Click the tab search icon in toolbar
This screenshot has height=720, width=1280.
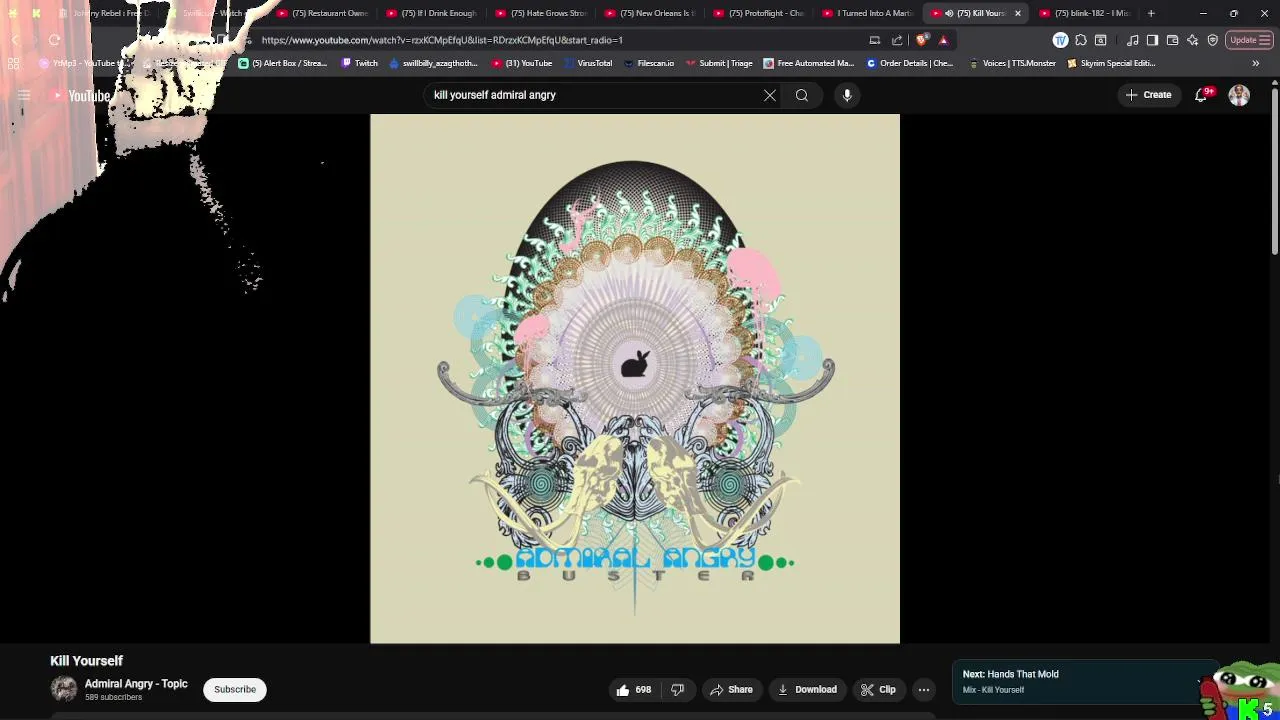[1101, 40]
